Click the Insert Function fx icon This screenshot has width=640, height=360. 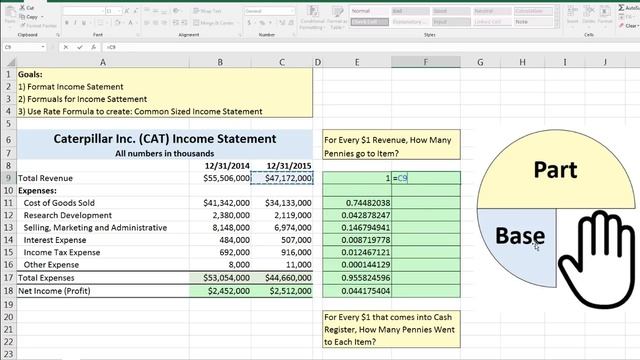pyautogui.click(x=93, y=47)
